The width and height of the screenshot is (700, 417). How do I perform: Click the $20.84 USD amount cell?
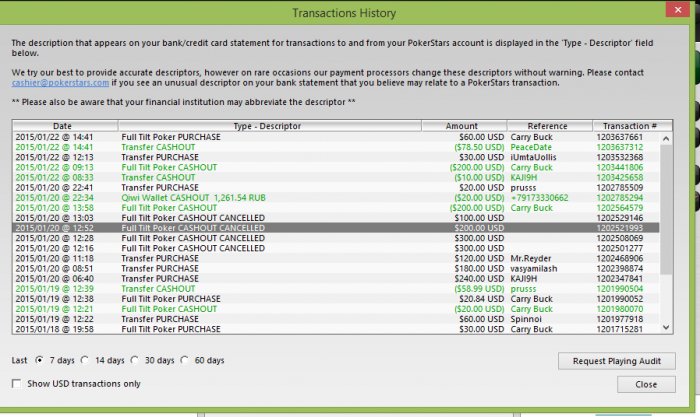481,299
